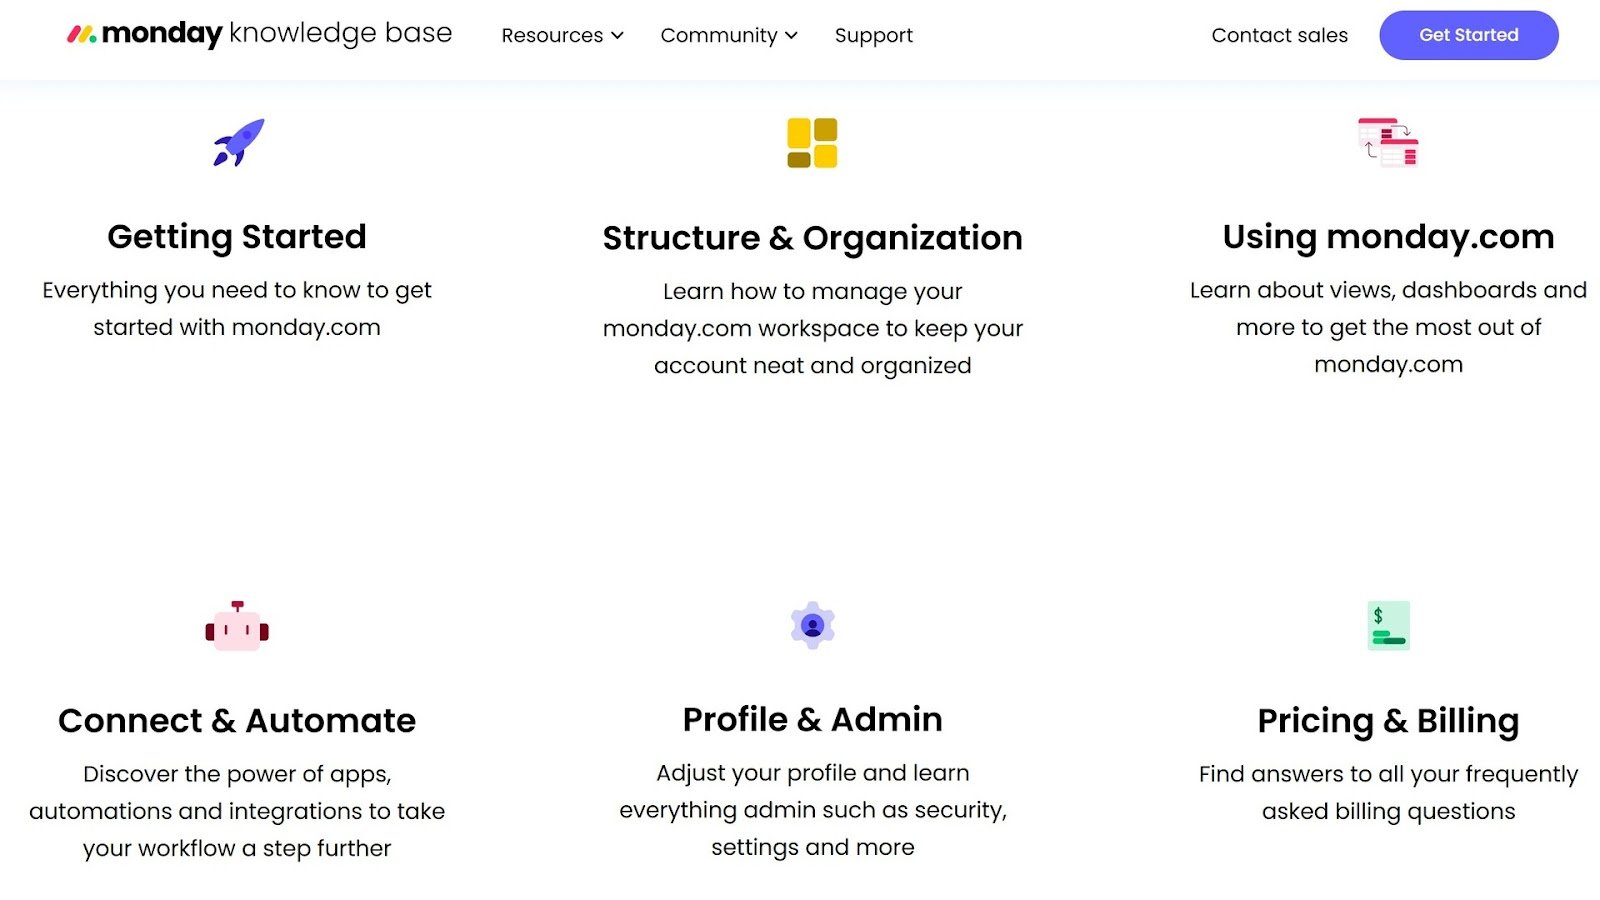1600x900 pixels.
Task: Click the Getting Started rocket icon
Action: [239, 143]
